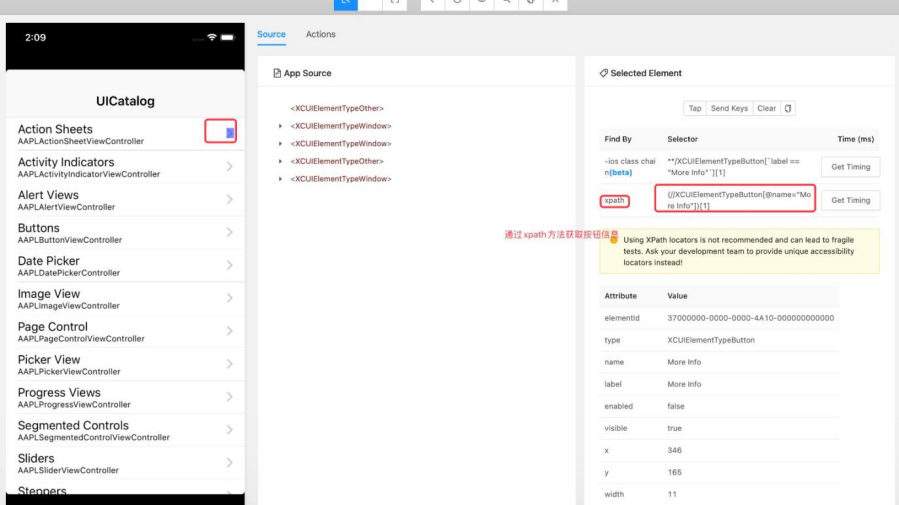The width and height of the screenshot is (899, 505).
Task: Open Alert Views in the UICatalog list
Action: coord(125,200)
